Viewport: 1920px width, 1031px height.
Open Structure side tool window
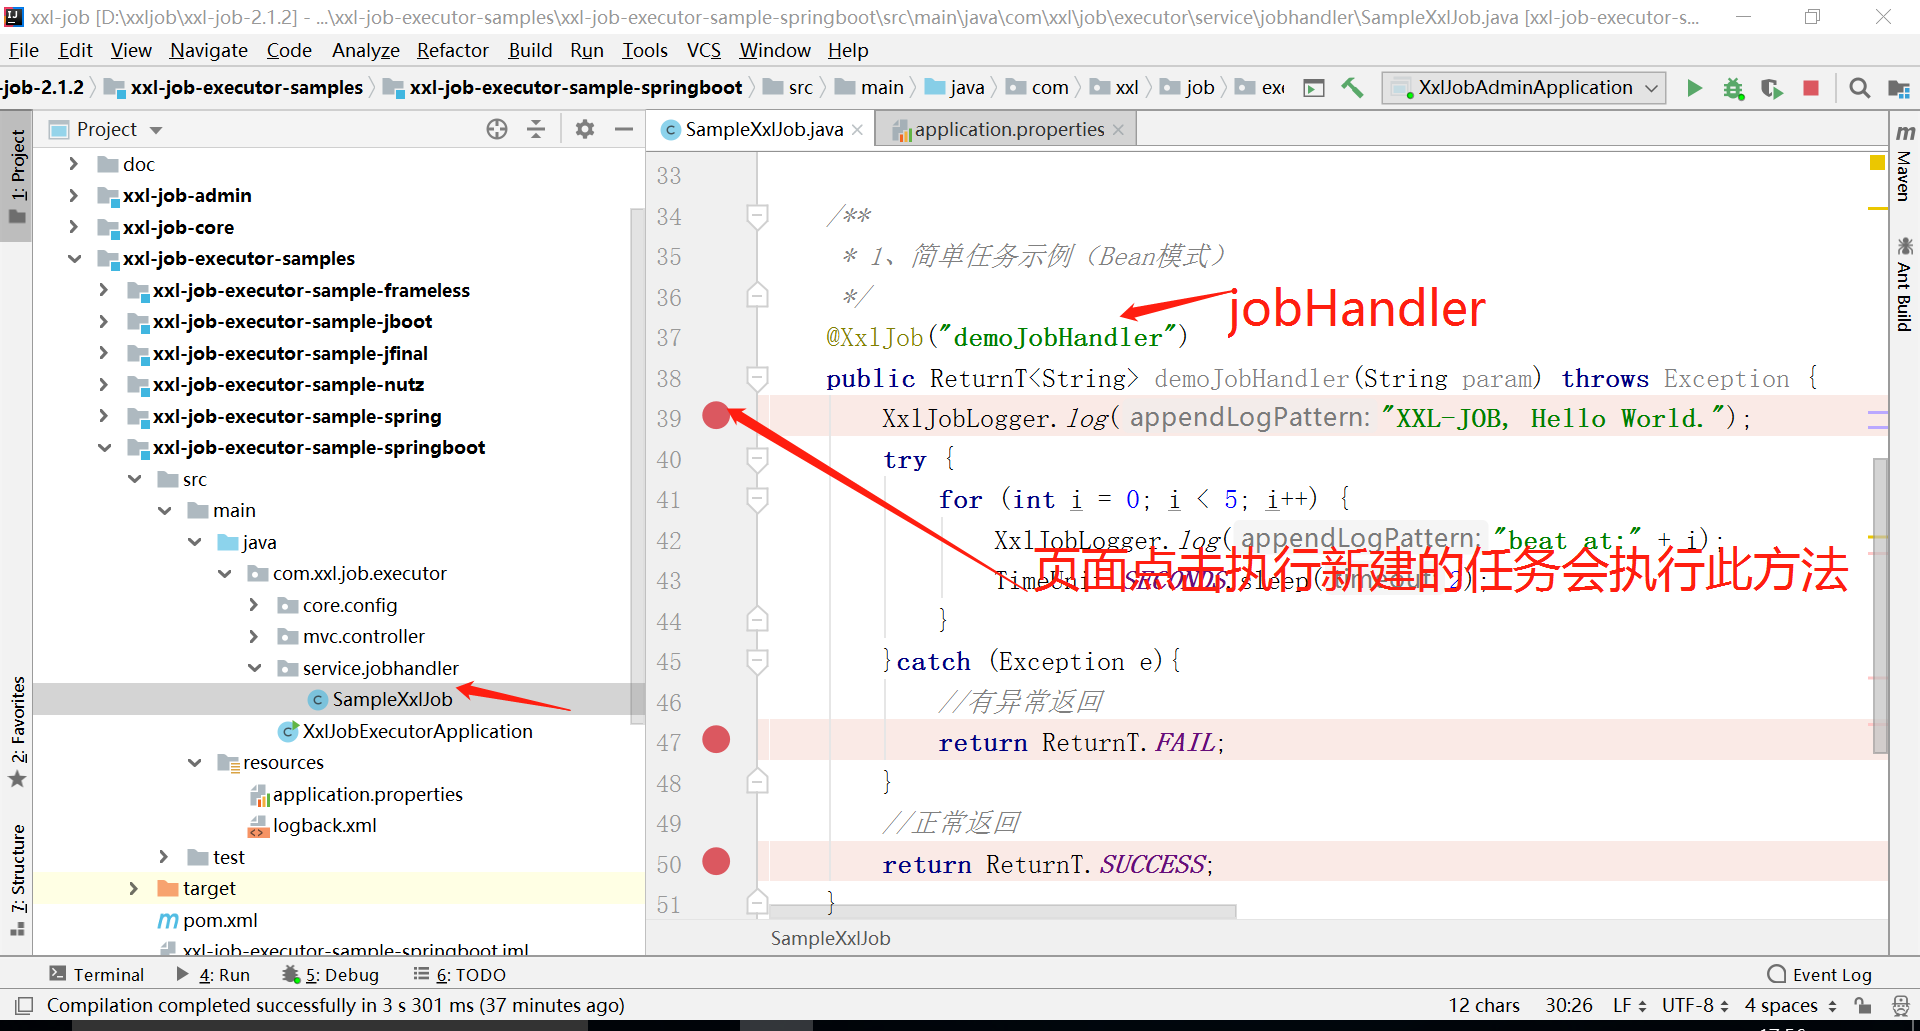(x=18, y=880)
